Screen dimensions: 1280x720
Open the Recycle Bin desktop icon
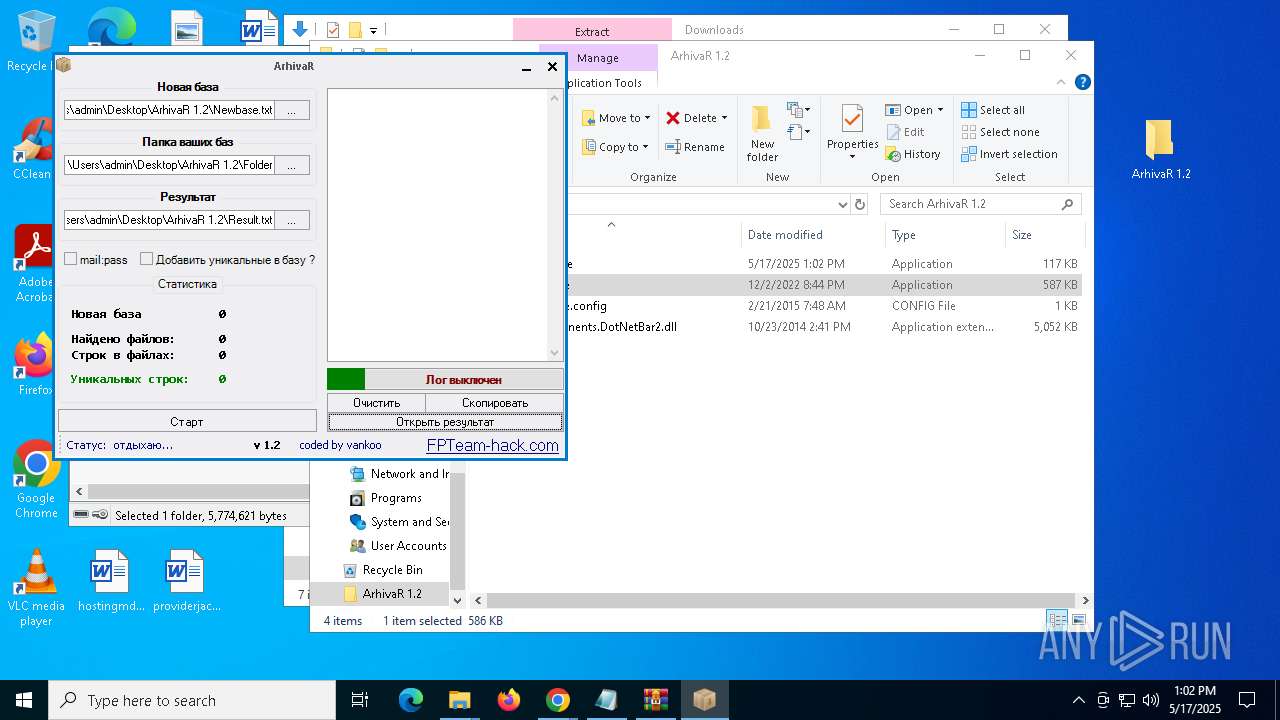34,42
